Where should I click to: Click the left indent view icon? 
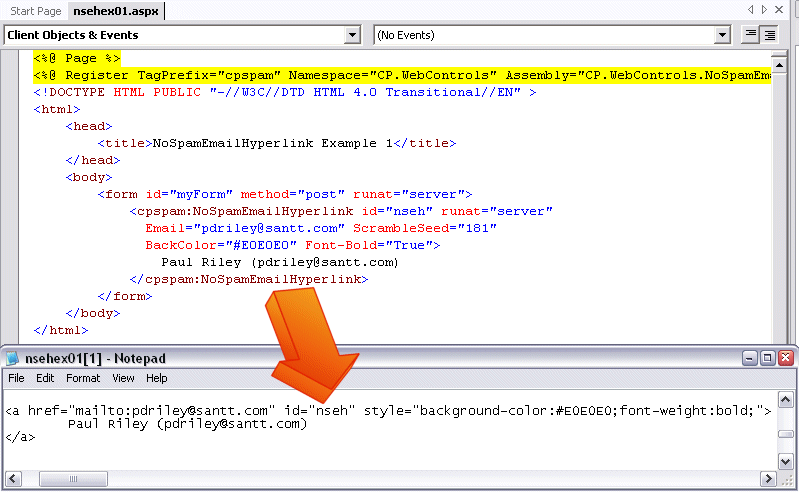(750, 35)
